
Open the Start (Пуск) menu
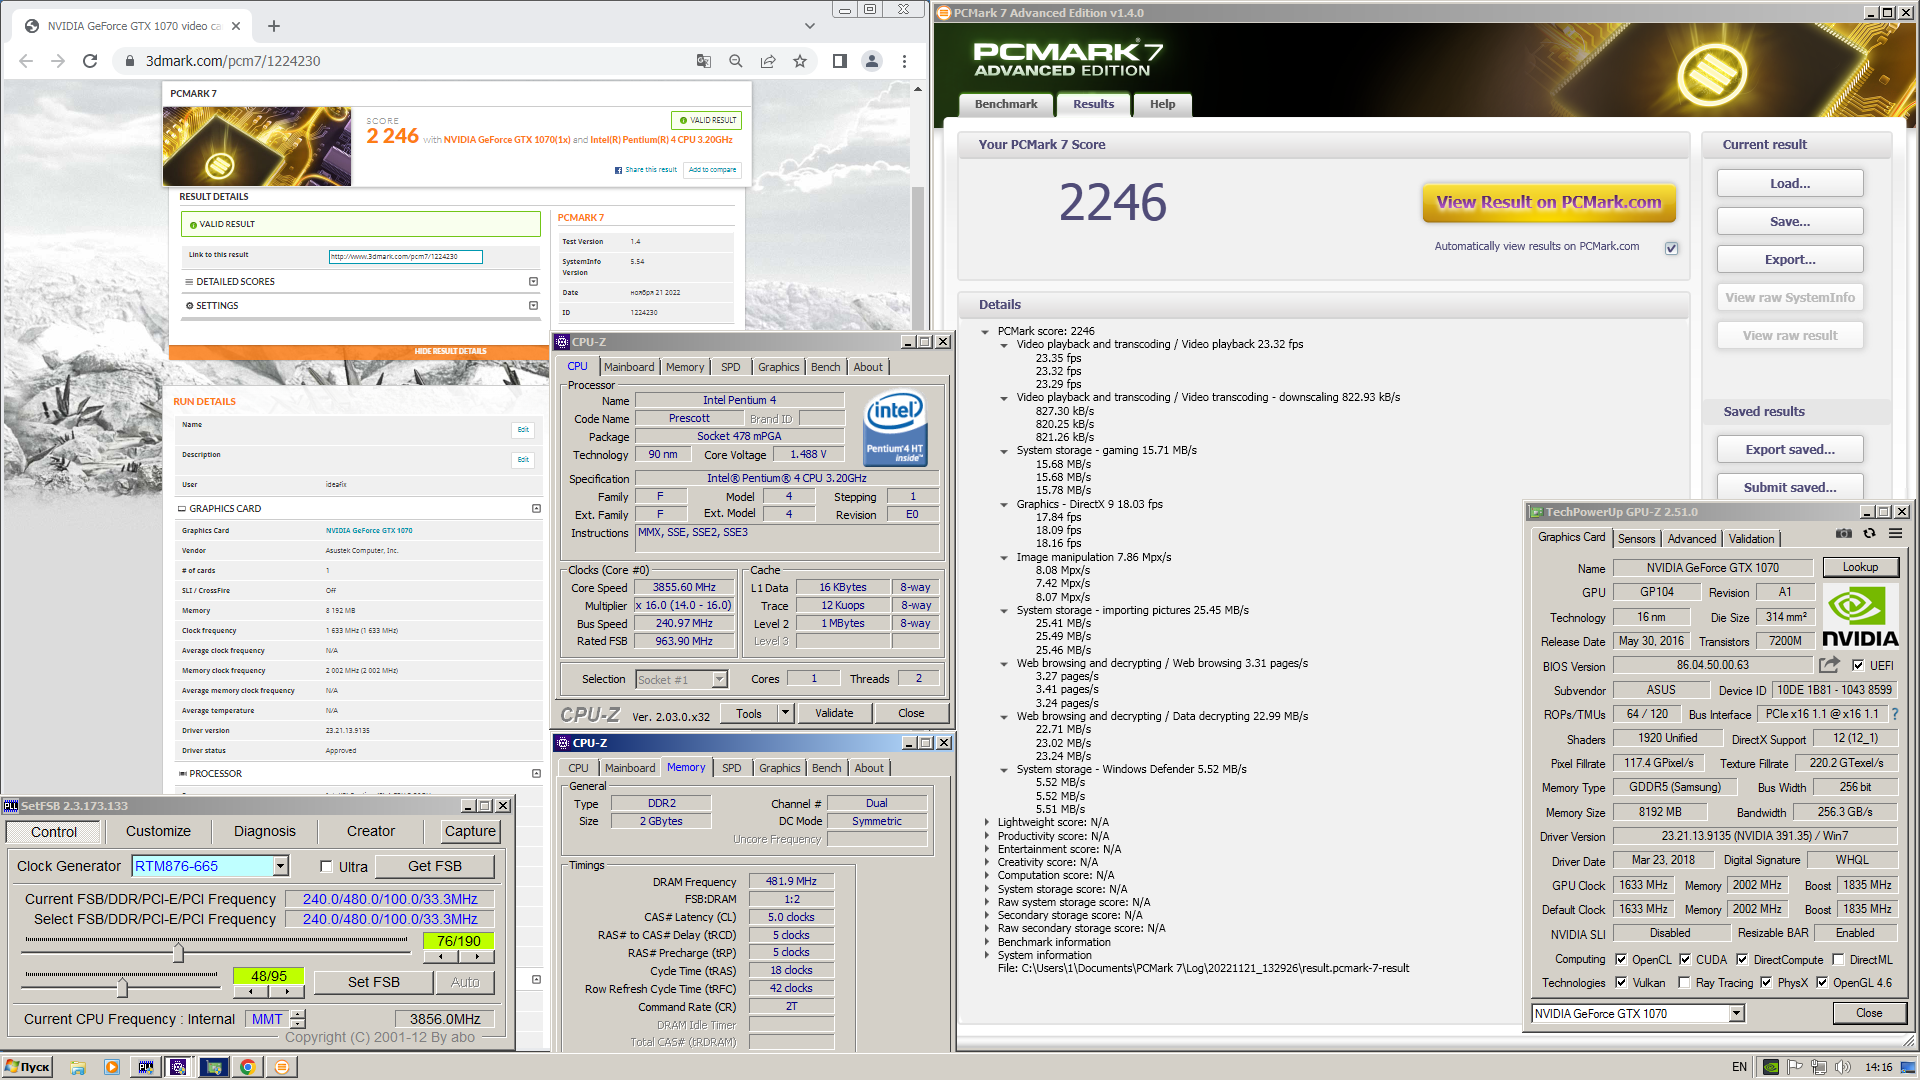coord(28,1067)
